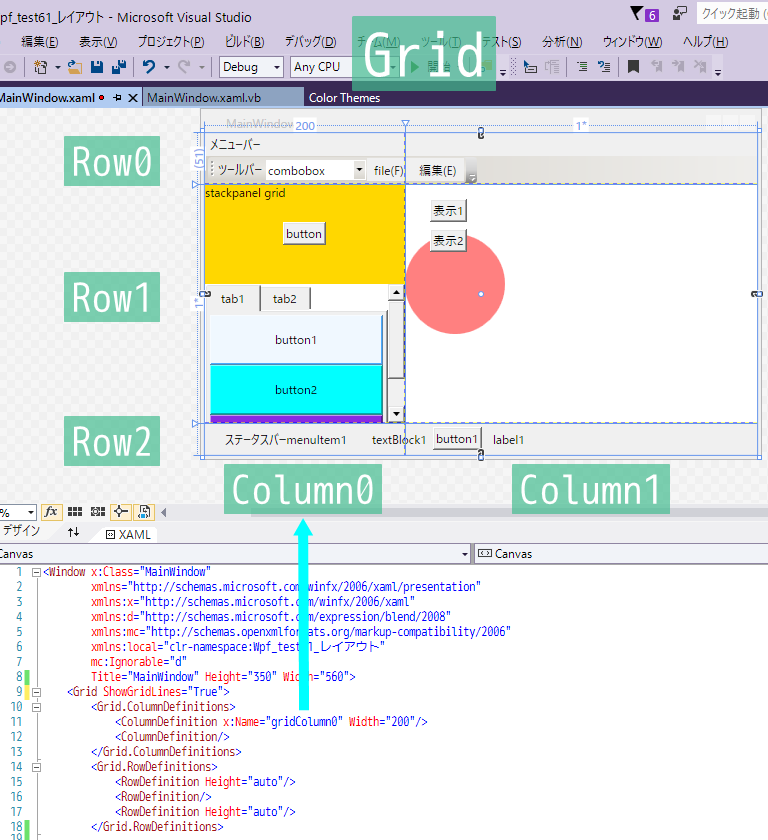Viewport: 768px width, 840px height.
Task: Open the 編集(E) menu in Visual Studio
Action: pyautogui.click(x=39, y=42)
